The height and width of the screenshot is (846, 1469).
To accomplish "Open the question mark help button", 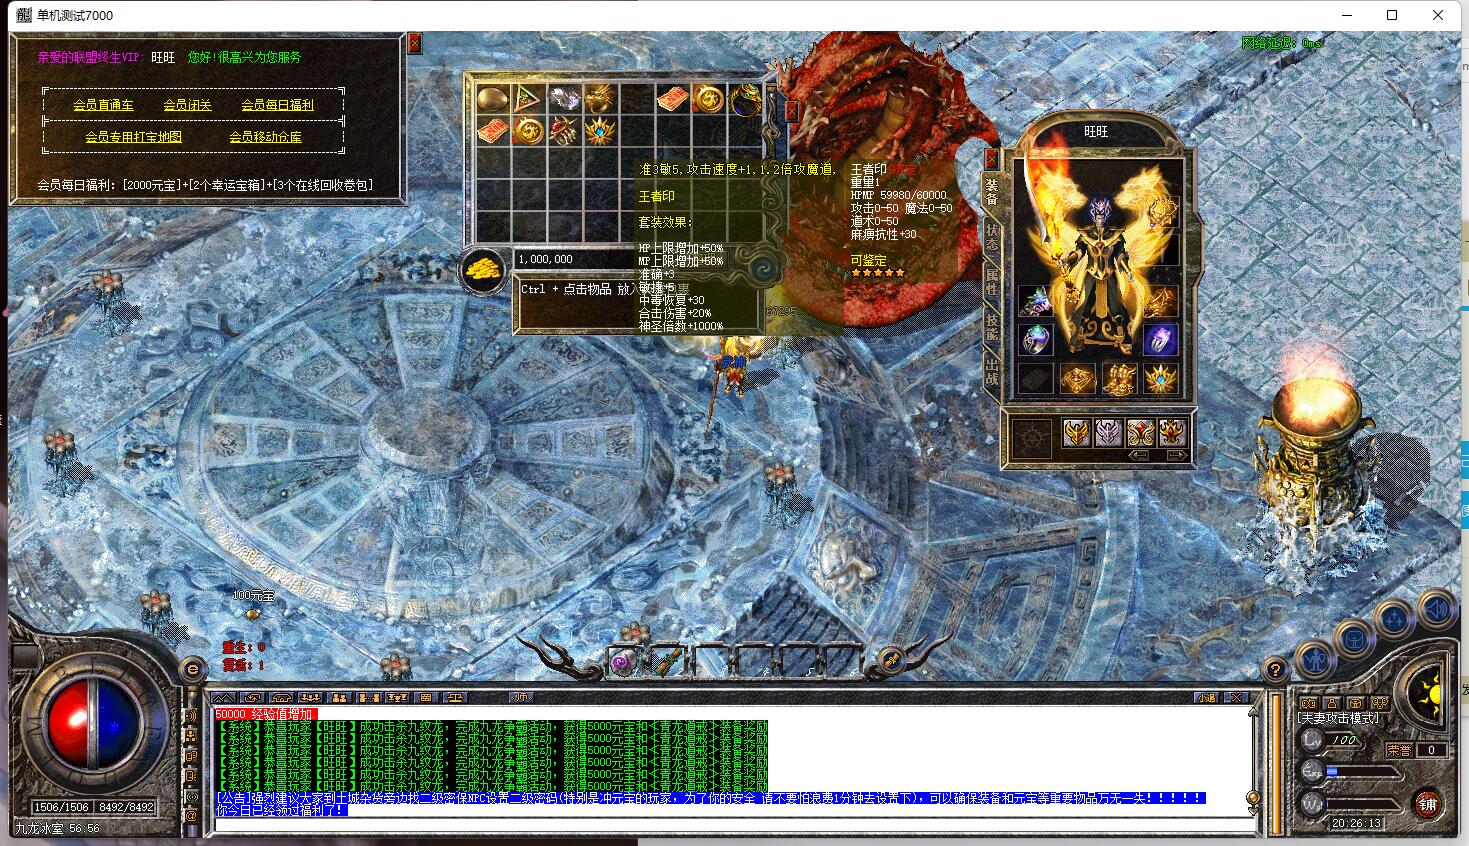I will 1274,669.
